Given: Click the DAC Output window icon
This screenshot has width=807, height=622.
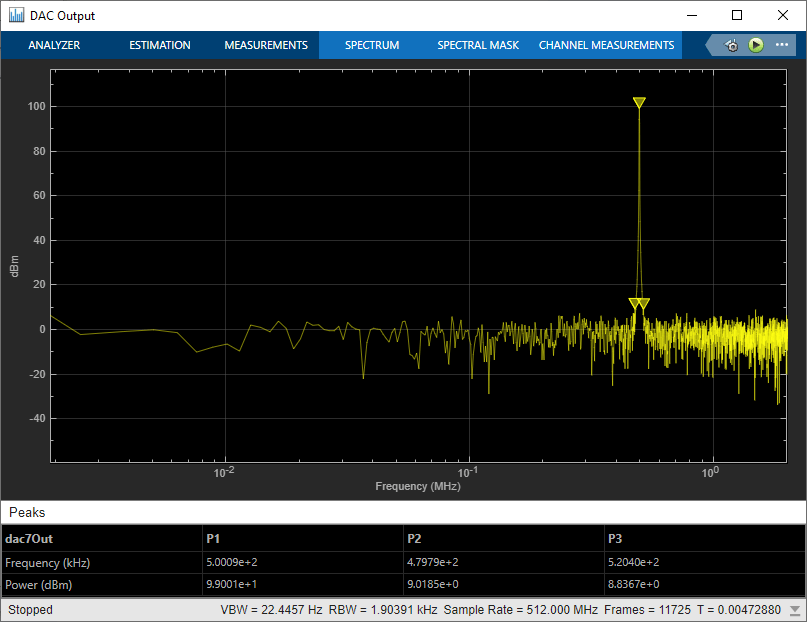Looking at the screenshot, I should click(x=16, y=15).
